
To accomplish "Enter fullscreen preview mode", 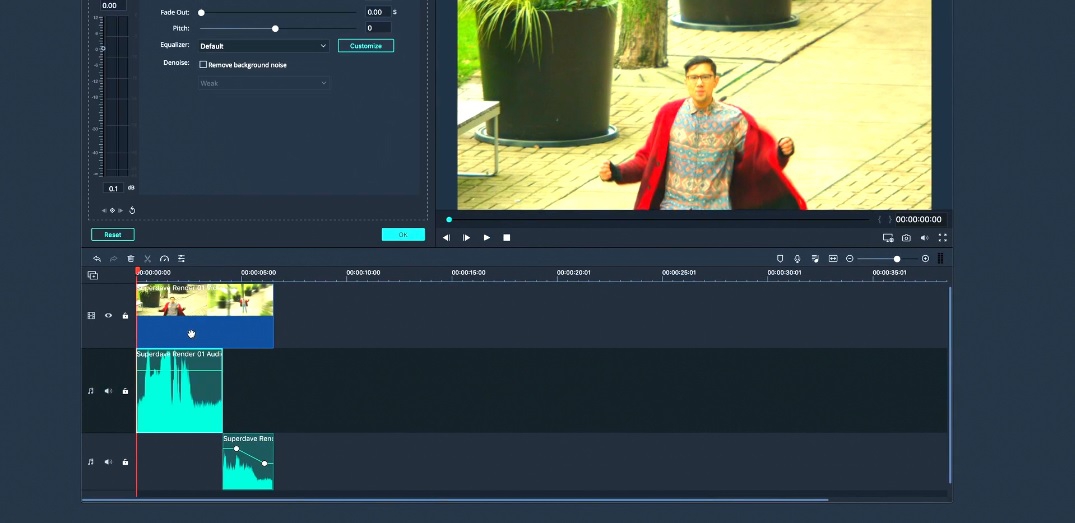I will [x=942, y=238].
